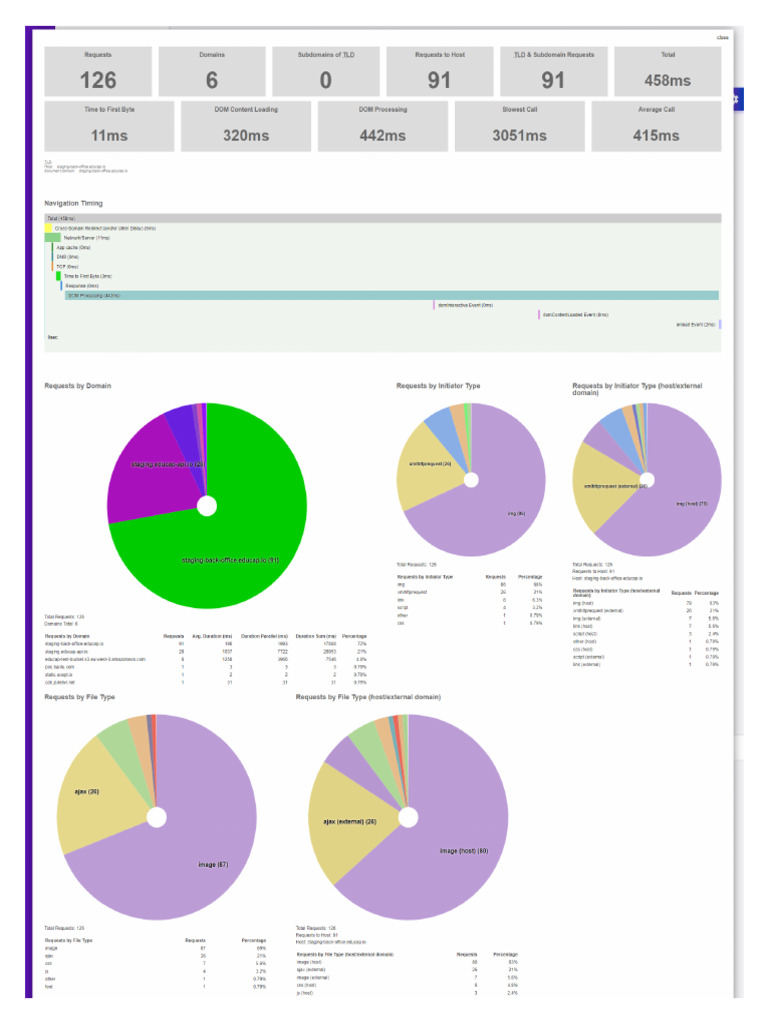
Task: Select the script row in initiator type table
Action: 470,607
